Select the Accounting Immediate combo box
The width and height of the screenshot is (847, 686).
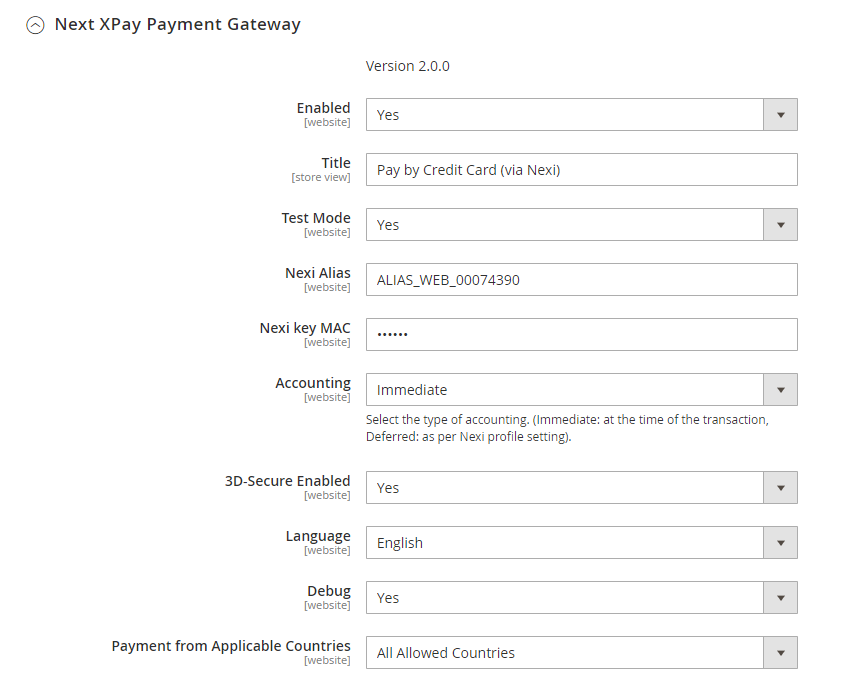coord(565,390)
